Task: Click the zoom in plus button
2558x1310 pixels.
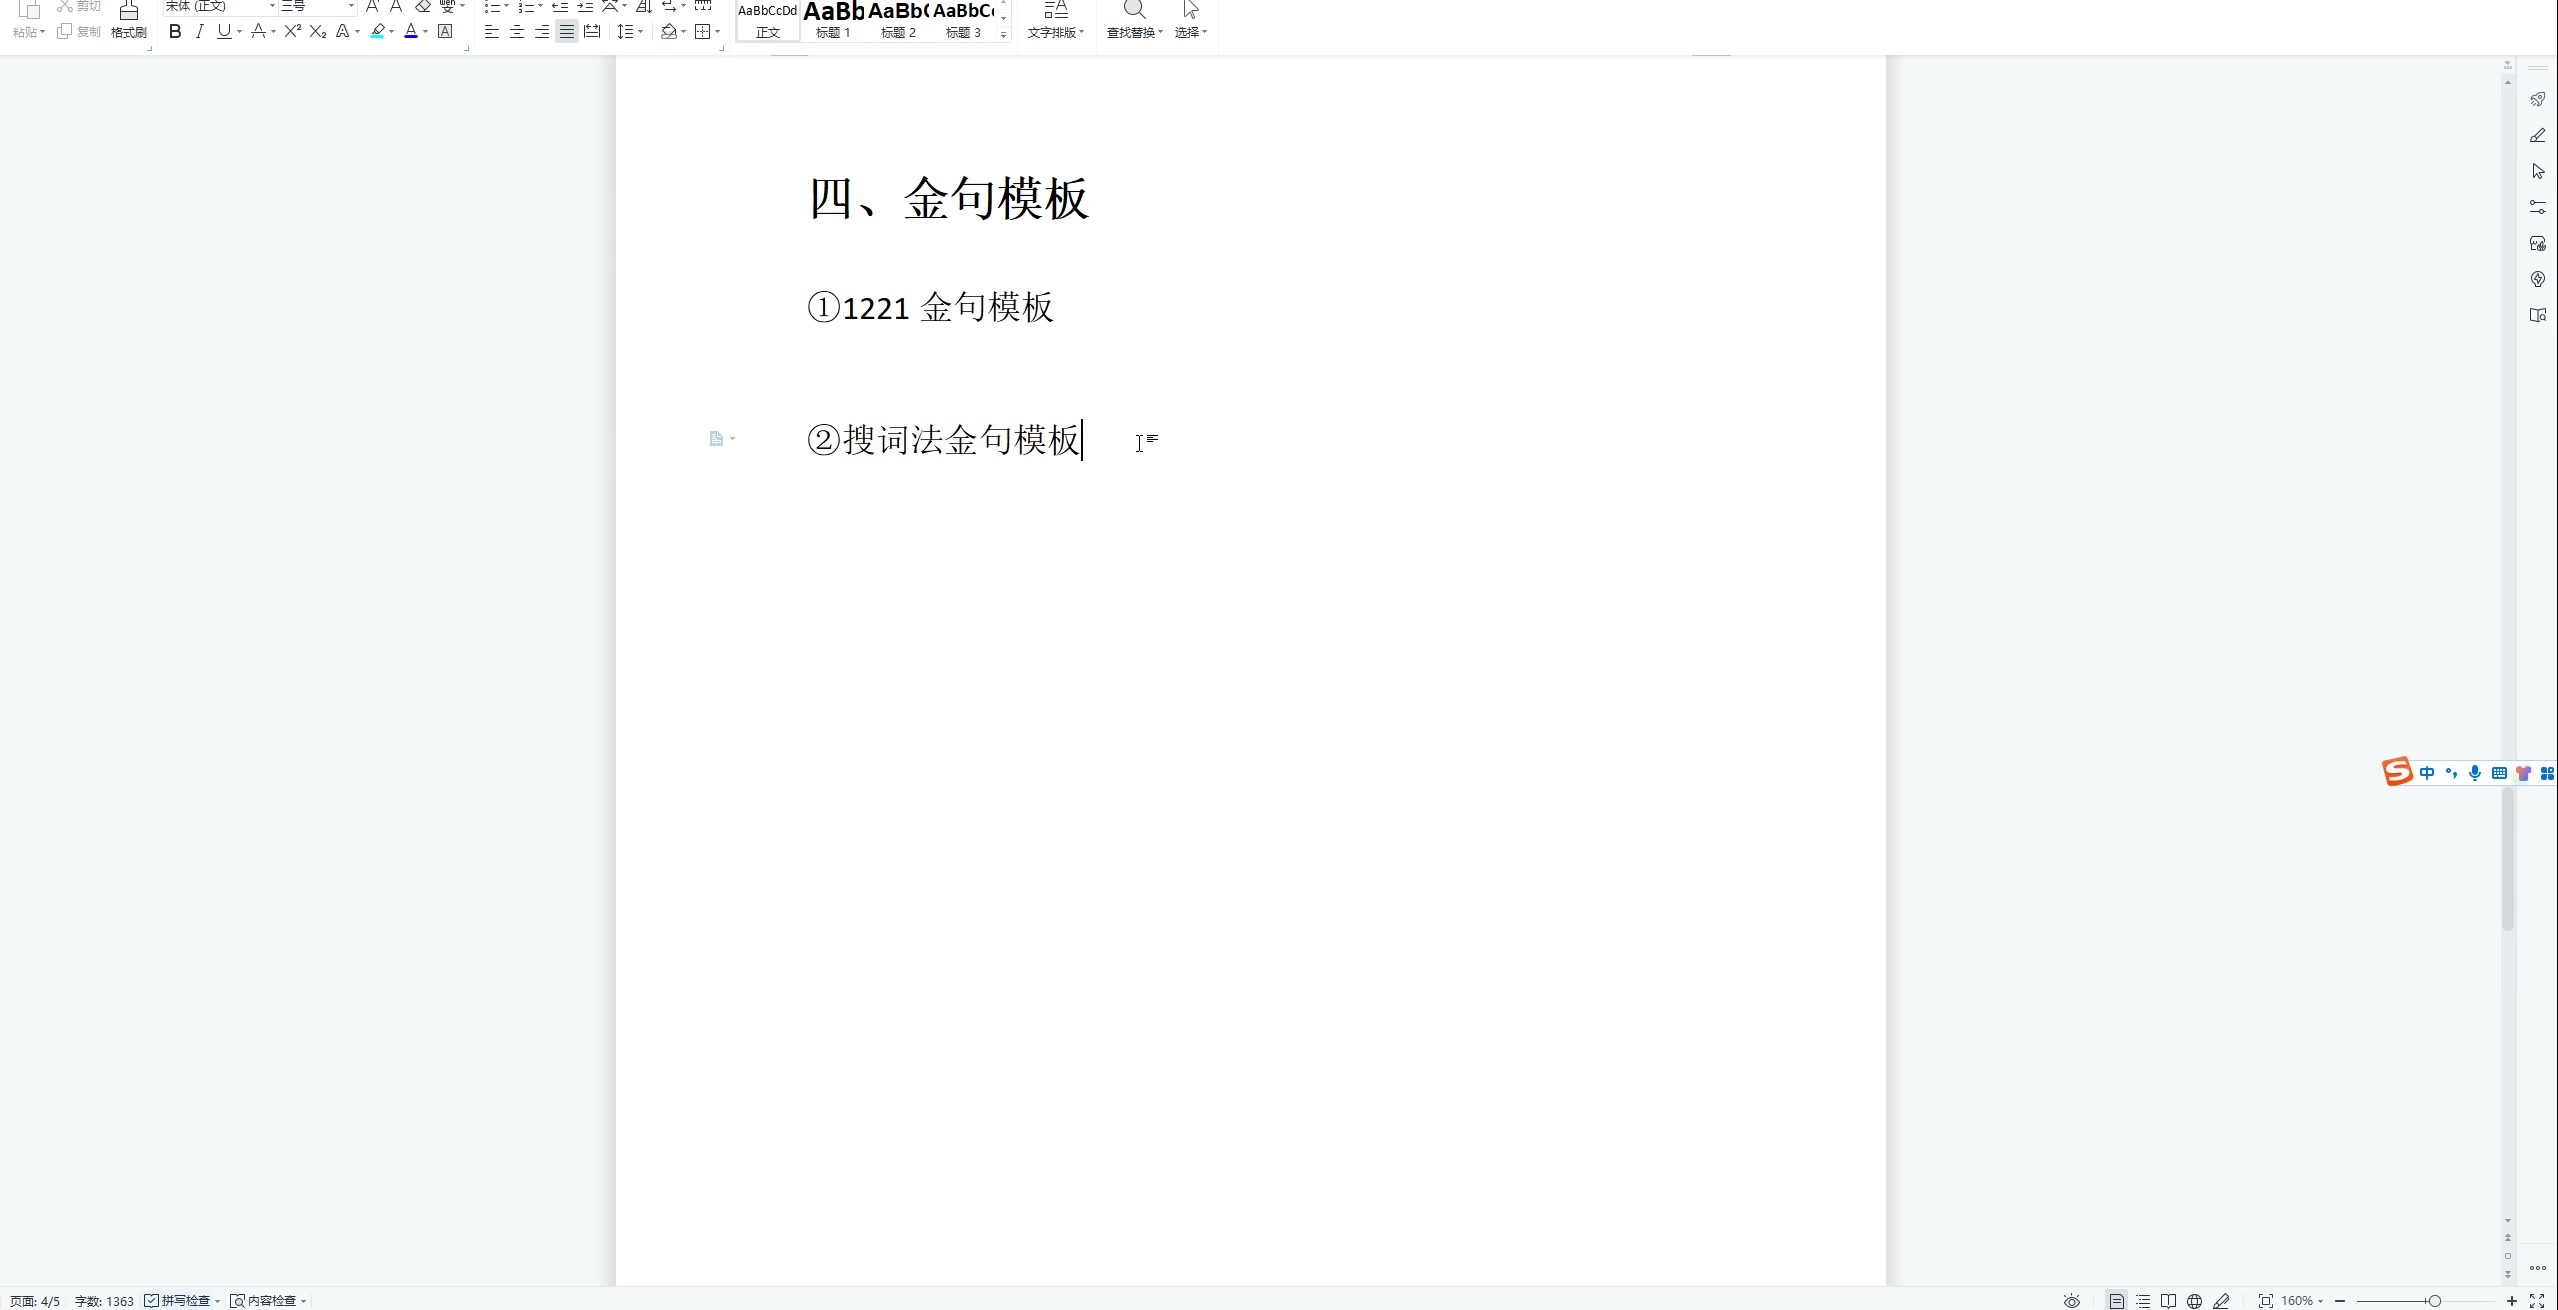Action: click(2511, 1300)
